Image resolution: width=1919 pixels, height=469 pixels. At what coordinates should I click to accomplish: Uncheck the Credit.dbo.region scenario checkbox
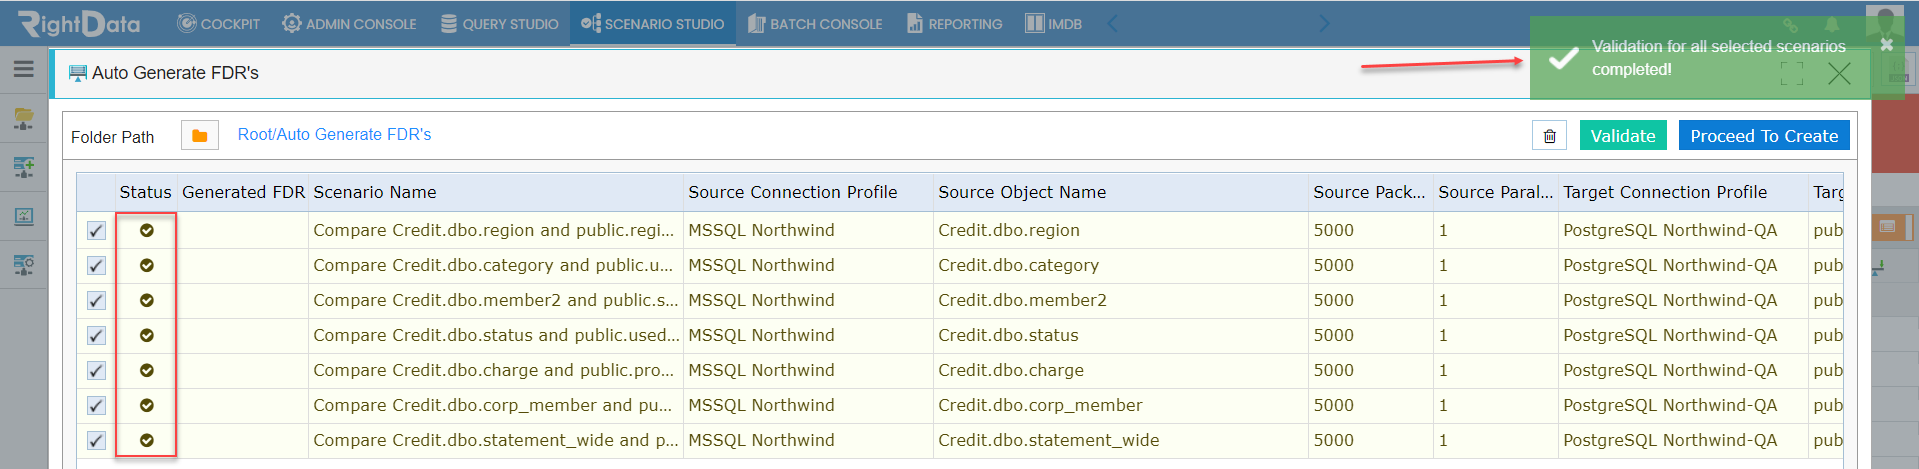[96, 230]
